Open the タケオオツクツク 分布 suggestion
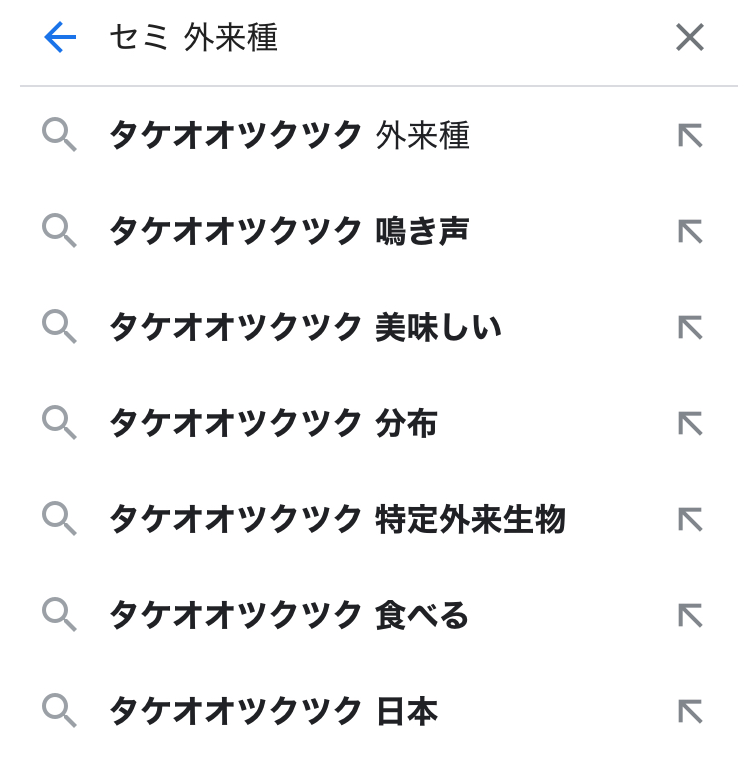This screenshot has width=750, height=762. pyautogui.click(x=272, y=423)
